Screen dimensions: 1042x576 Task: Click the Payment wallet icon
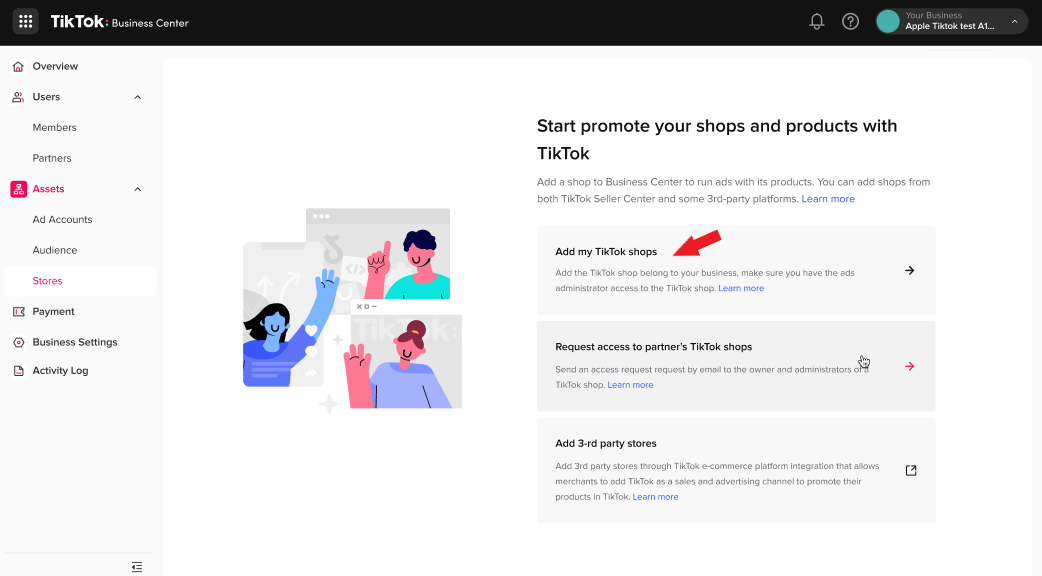[18, 312]
